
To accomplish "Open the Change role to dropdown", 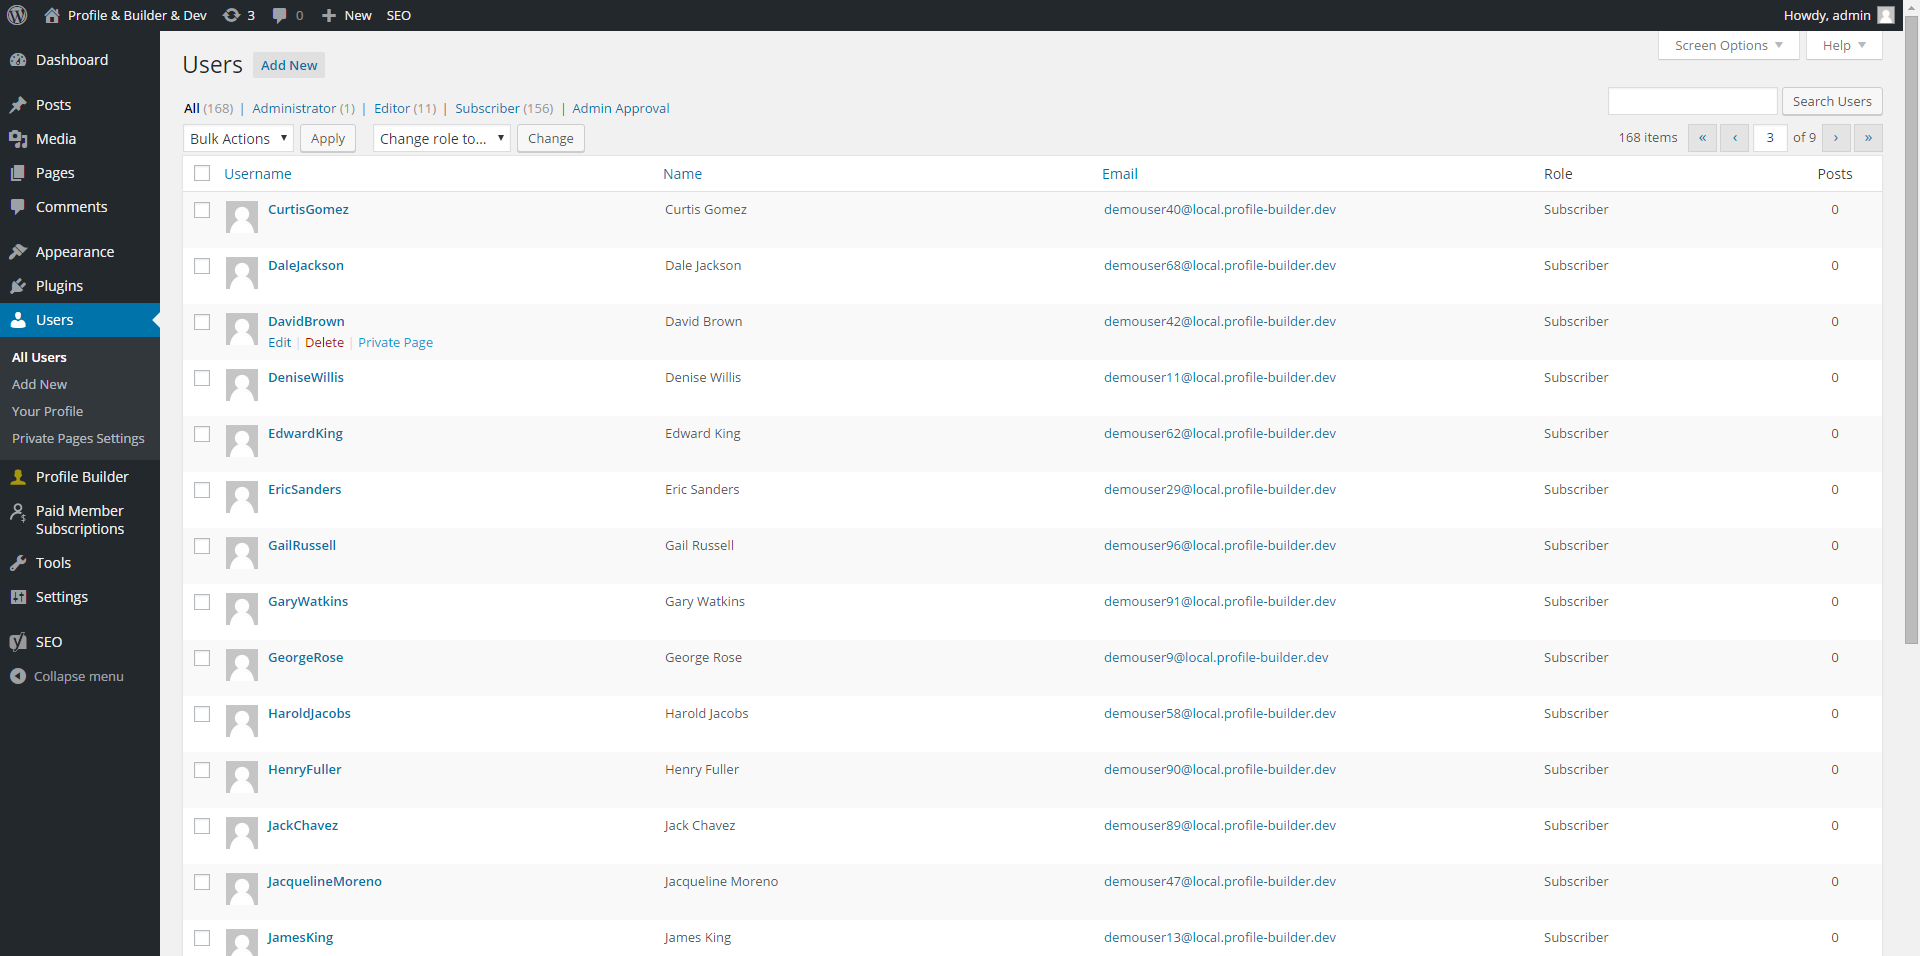I will click(x=441, y=138).
